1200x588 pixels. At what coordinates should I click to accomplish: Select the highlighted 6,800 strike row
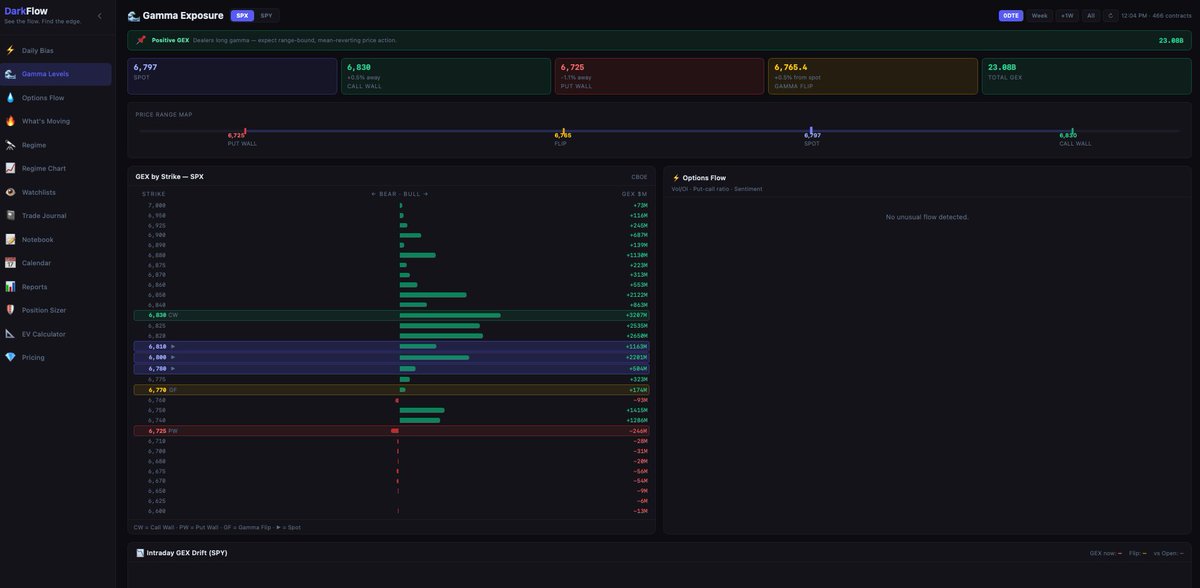[392, 357]
